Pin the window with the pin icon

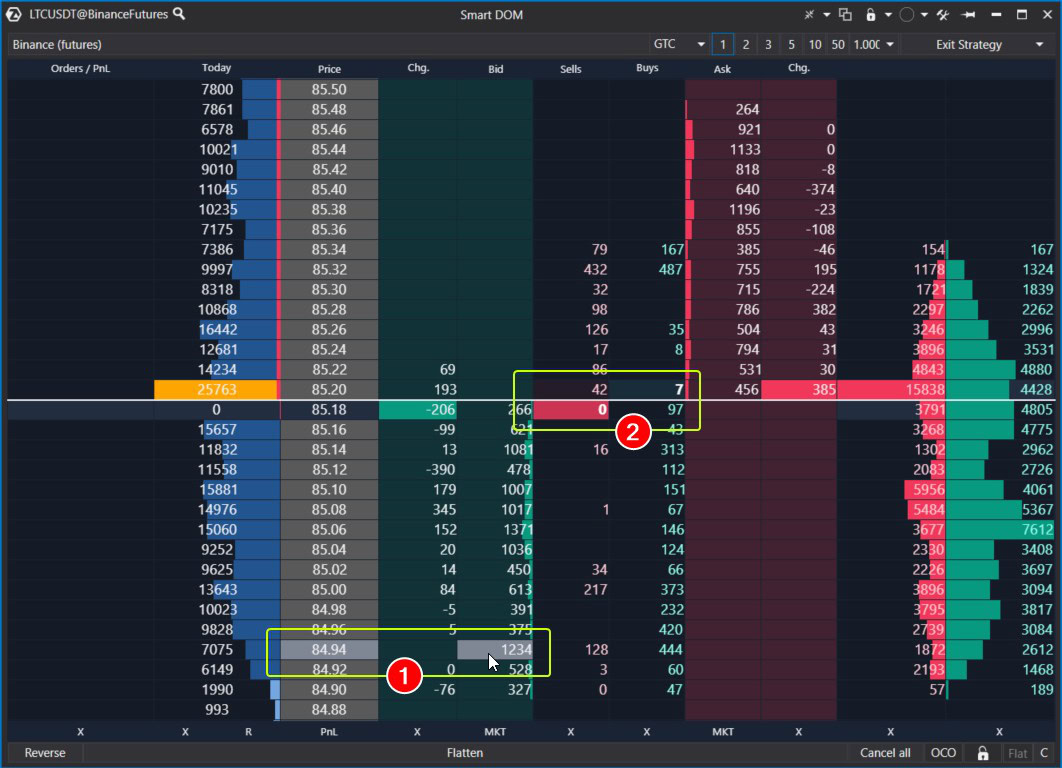click(x=968, y=15)
